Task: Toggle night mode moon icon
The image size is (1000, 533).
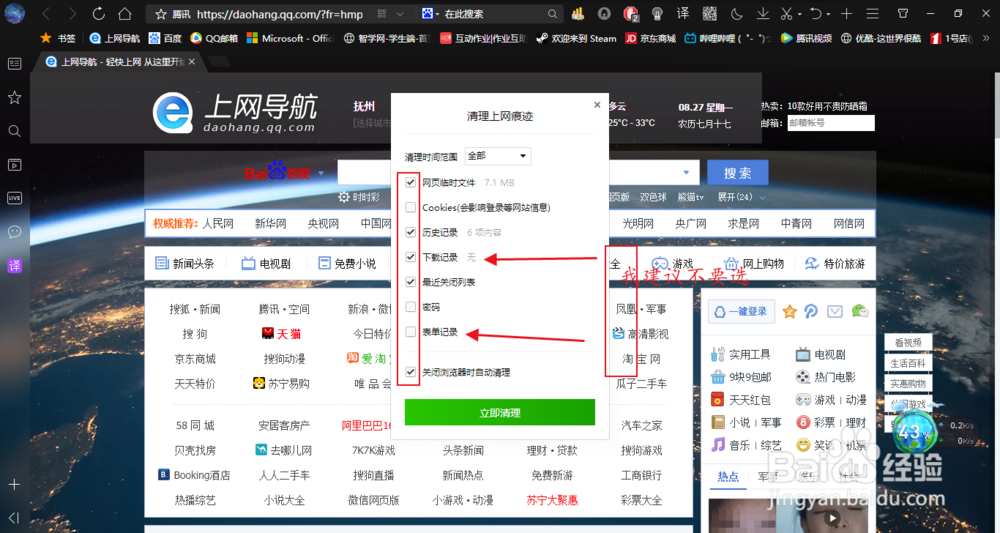Action: pos(736,13)
